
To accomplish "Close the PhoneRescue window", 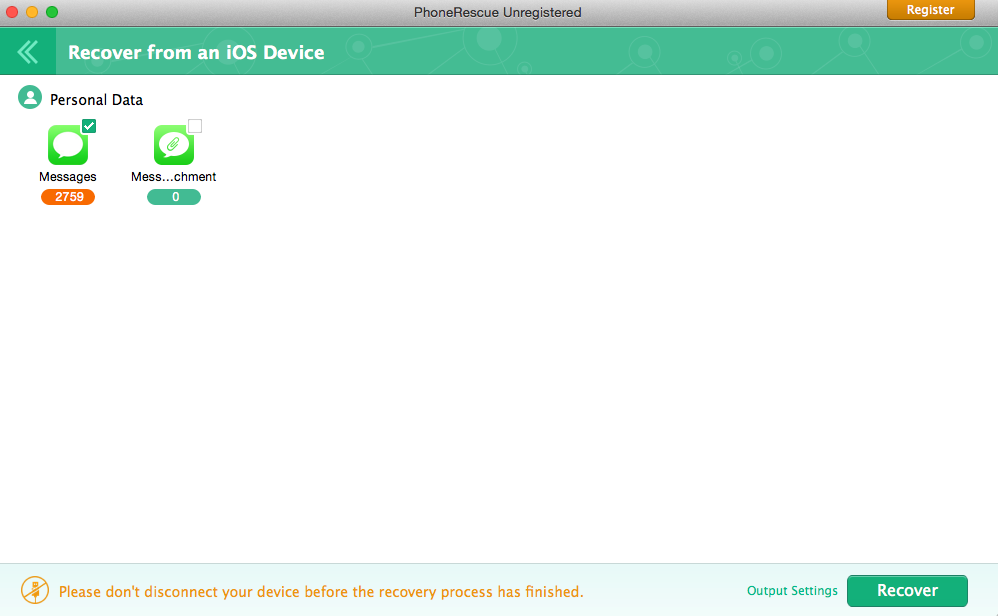I will coord(11,12).
